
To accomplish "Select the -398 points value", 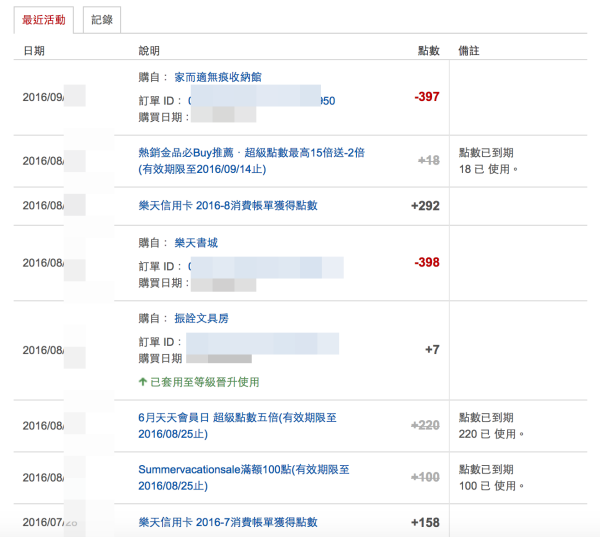I will point(426,262).
